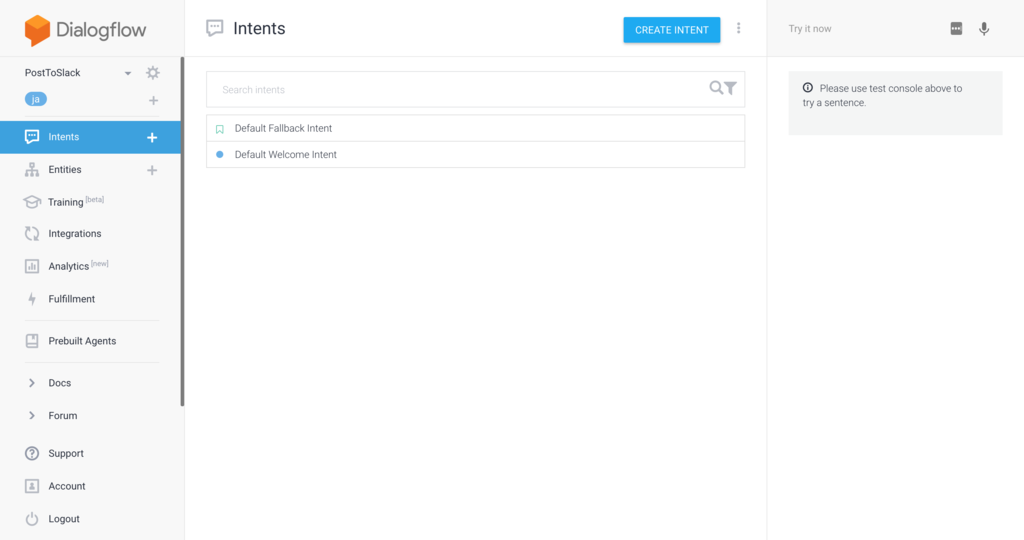The height and width of the screenshot is (540, 1024).
Task: Open the Integrations section
Action: (74, 234)
